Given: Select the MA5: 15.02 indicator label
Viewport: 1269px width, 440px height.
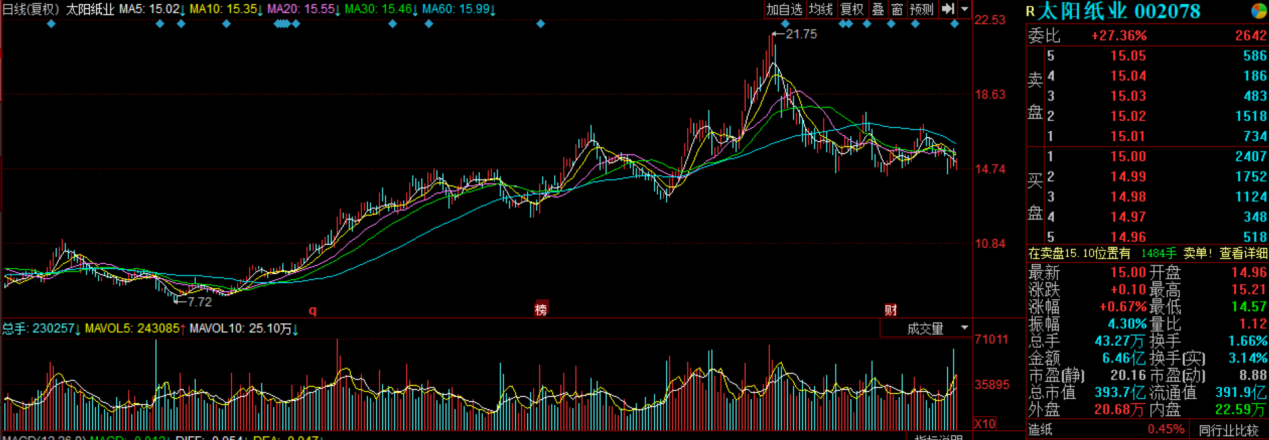Looking at the screenshot, I should [151, 9].
